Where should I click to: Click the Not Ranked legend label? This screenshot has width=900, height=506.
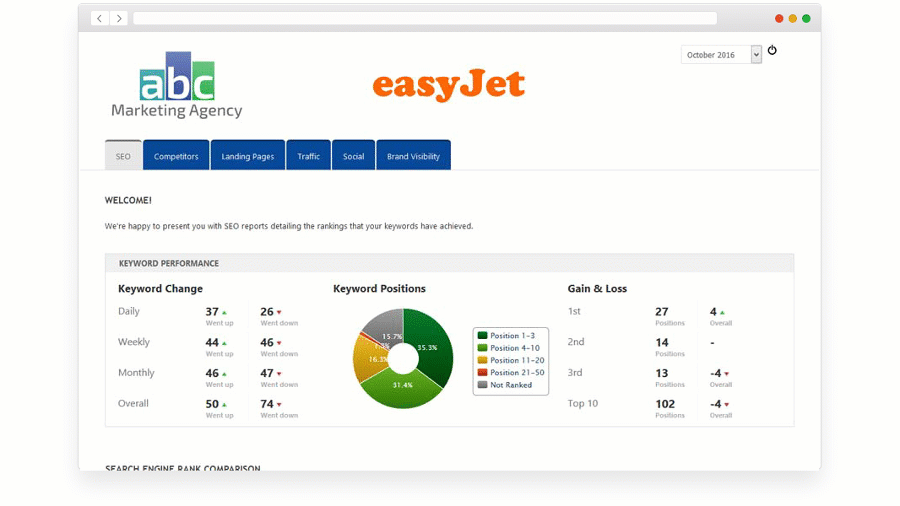511,385
